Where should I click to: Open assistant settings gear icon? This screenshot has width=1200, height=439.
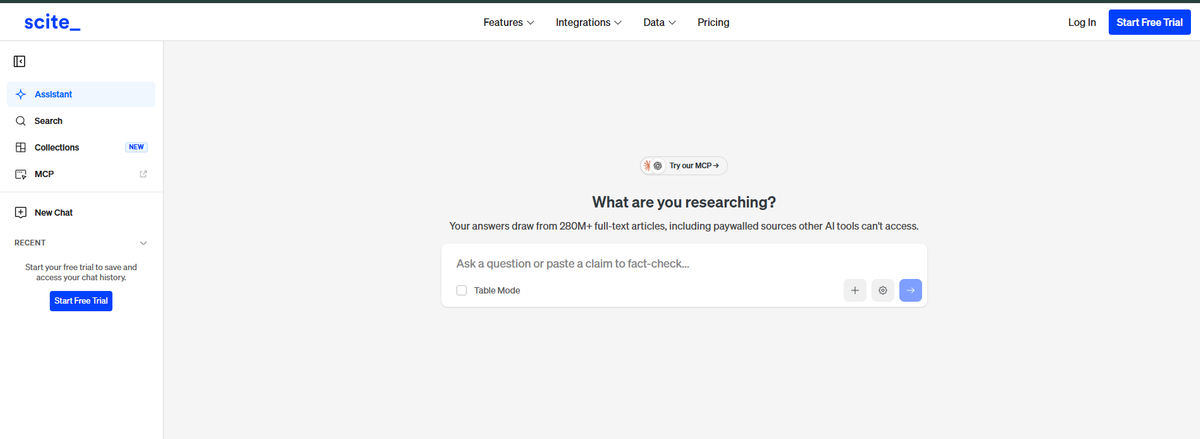coord(883,290)
